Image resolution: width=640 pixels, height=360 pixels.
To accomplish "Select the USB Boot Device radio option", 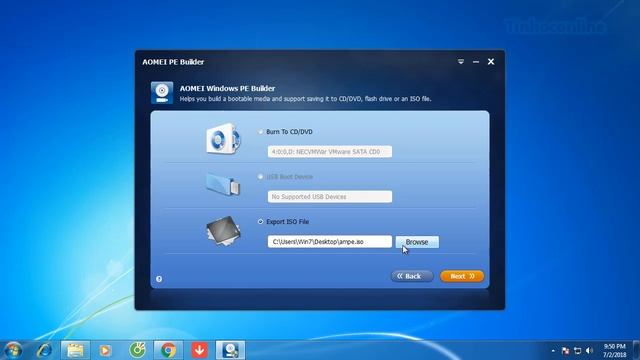I will tap(260, 177).
